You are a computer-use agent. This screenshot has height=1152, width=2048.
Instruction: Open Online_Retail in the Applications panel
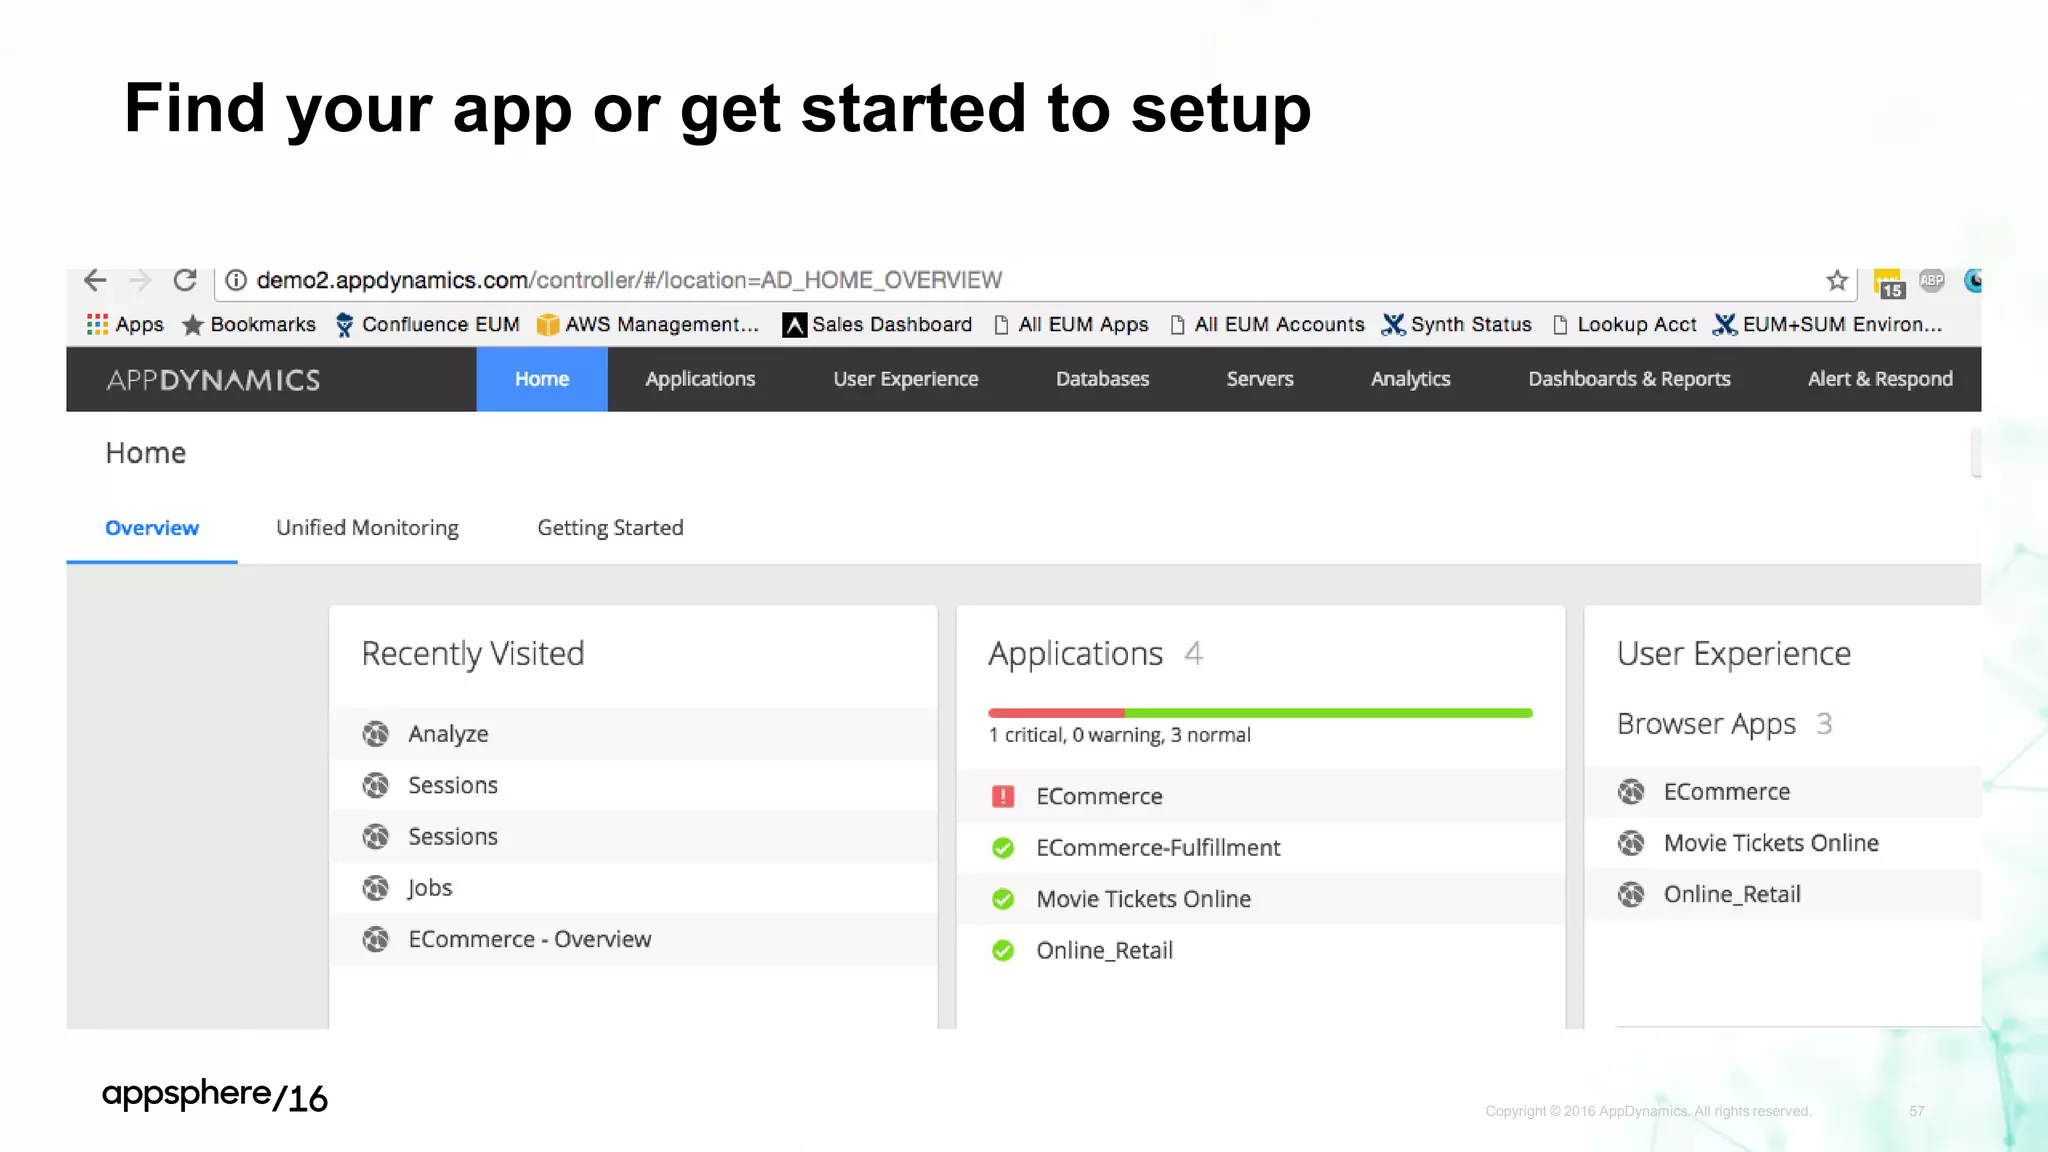click(x=1260, y=951)
